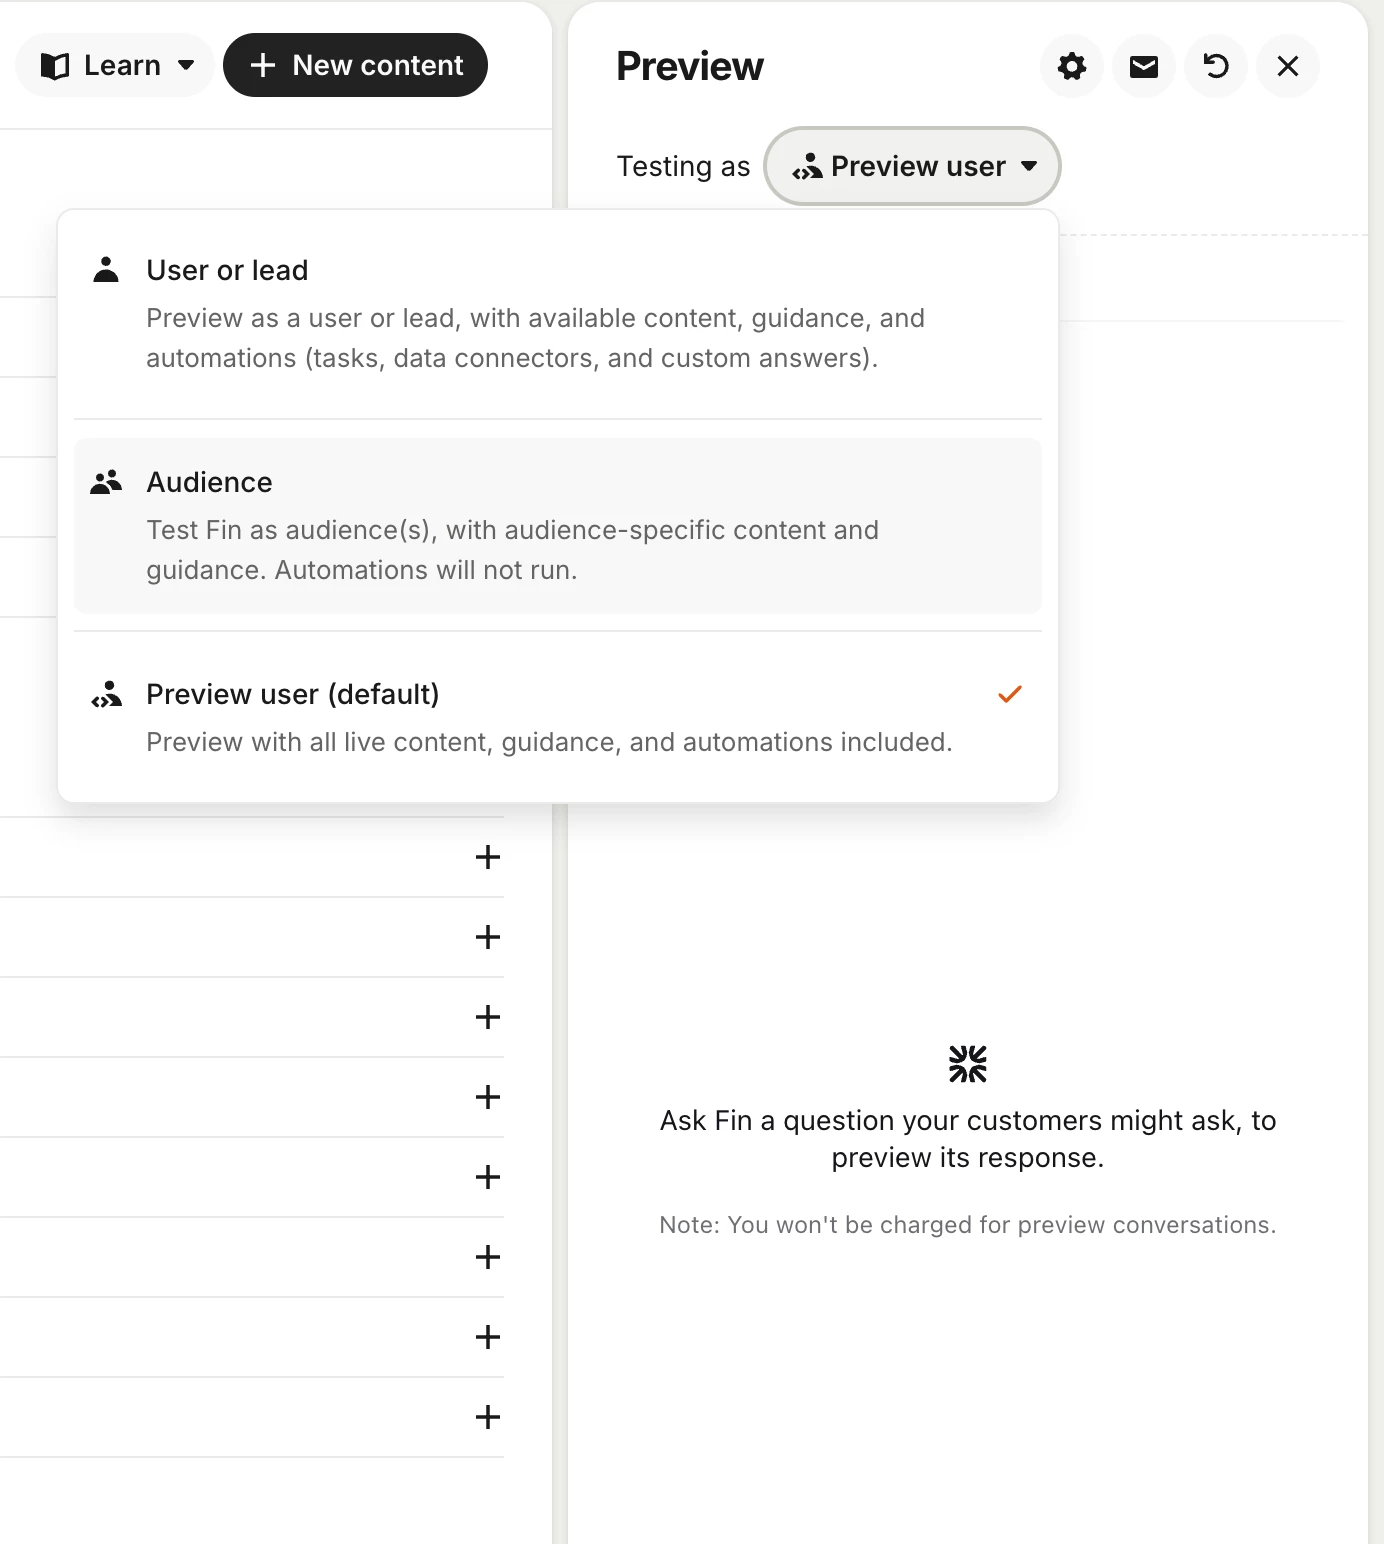1384x1544 pixels.
Task: Select Preview user (default) option
Action: pos(558,718)
